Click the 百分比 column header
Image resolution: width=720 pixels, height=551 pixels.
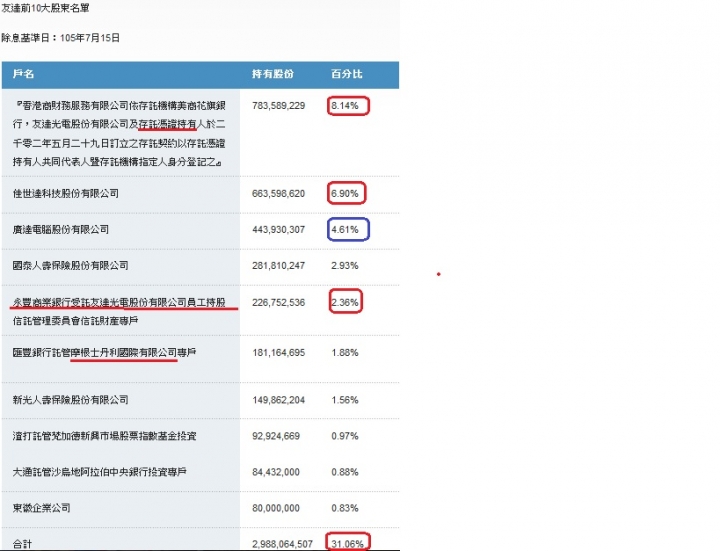(x=347, y=74)
